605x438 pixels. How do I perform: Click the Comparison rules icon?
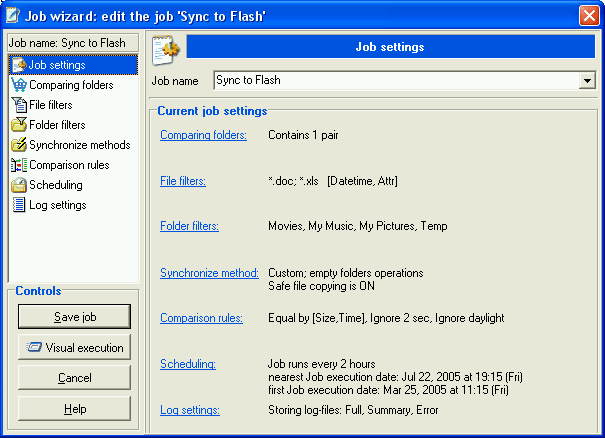click(x=19, y=165)
